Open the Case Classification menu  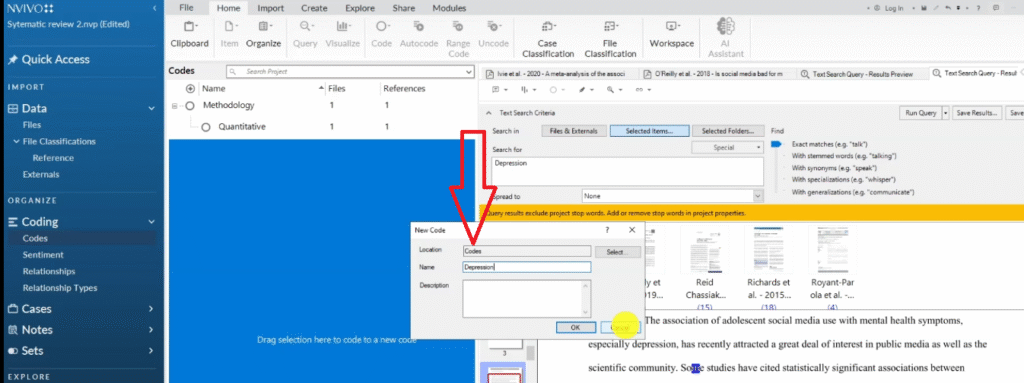548,39
